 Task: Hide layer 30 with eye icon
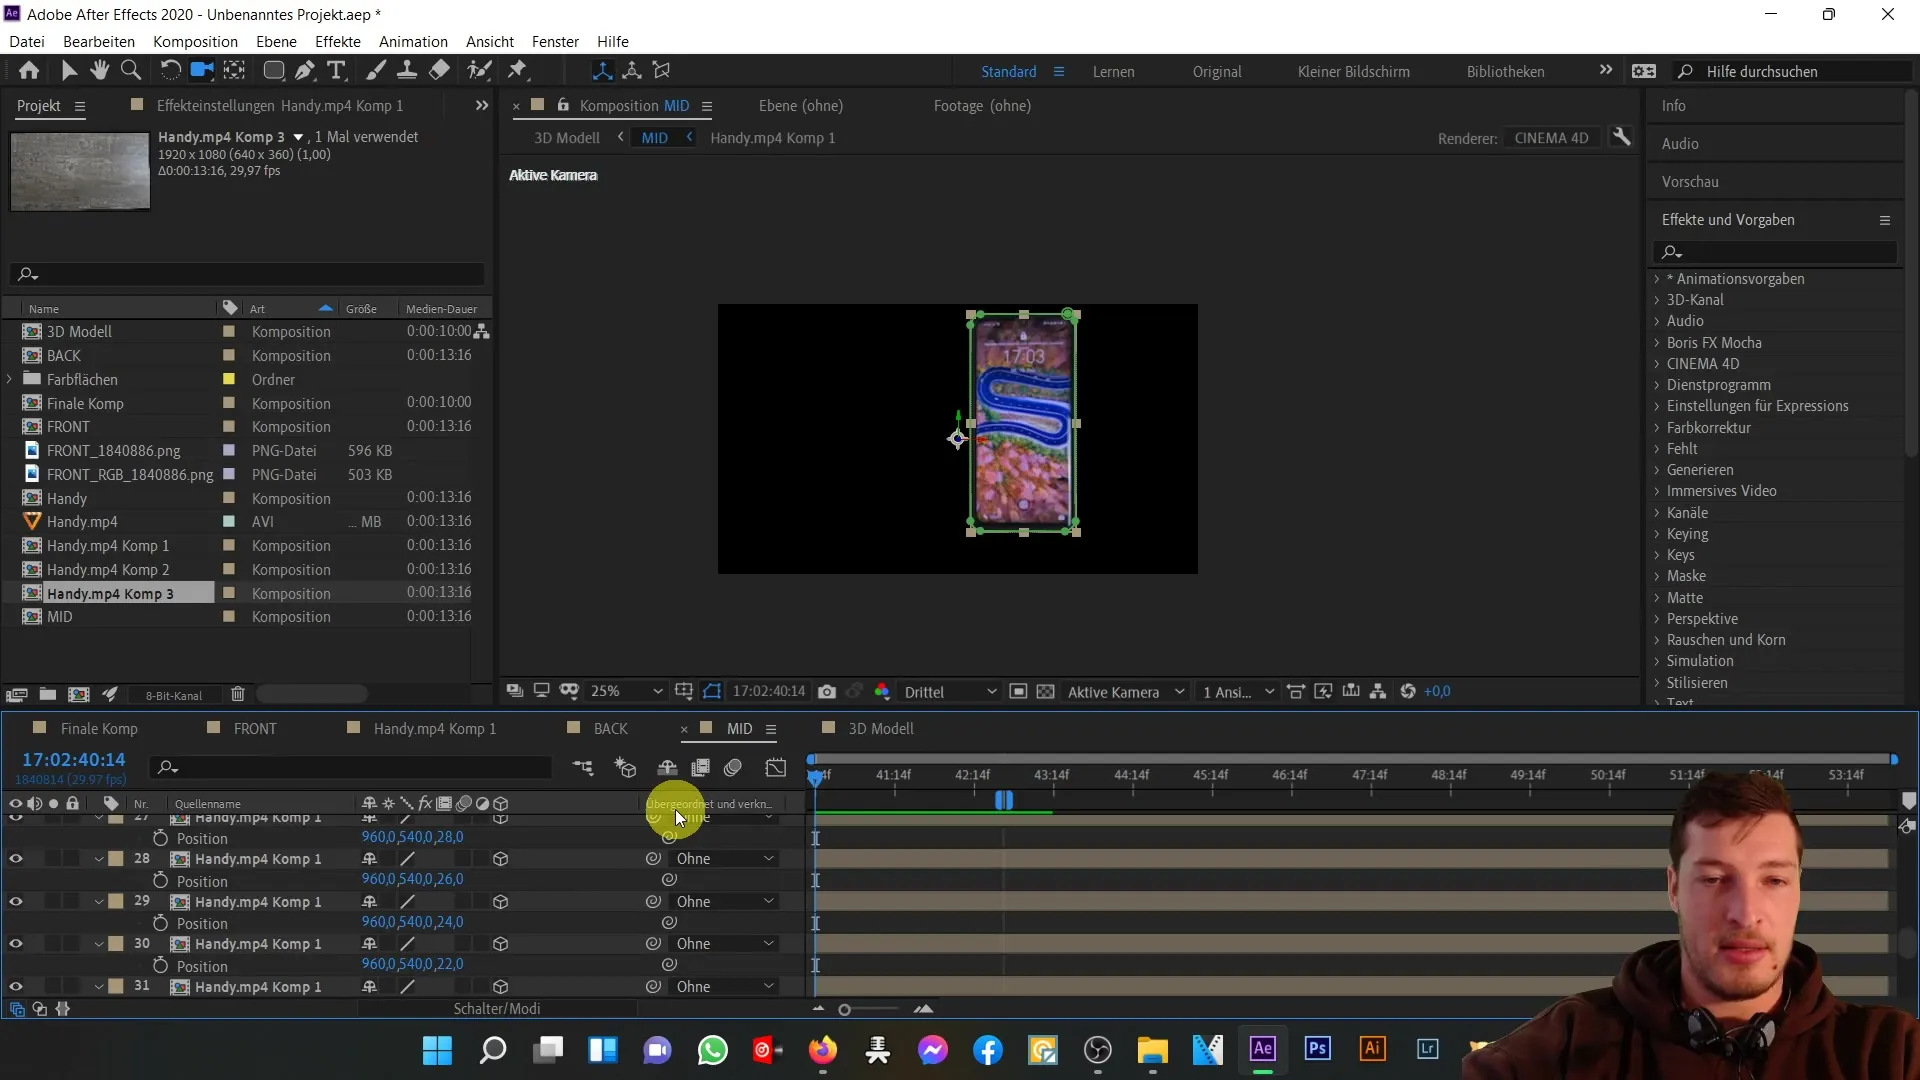[16, 944]
